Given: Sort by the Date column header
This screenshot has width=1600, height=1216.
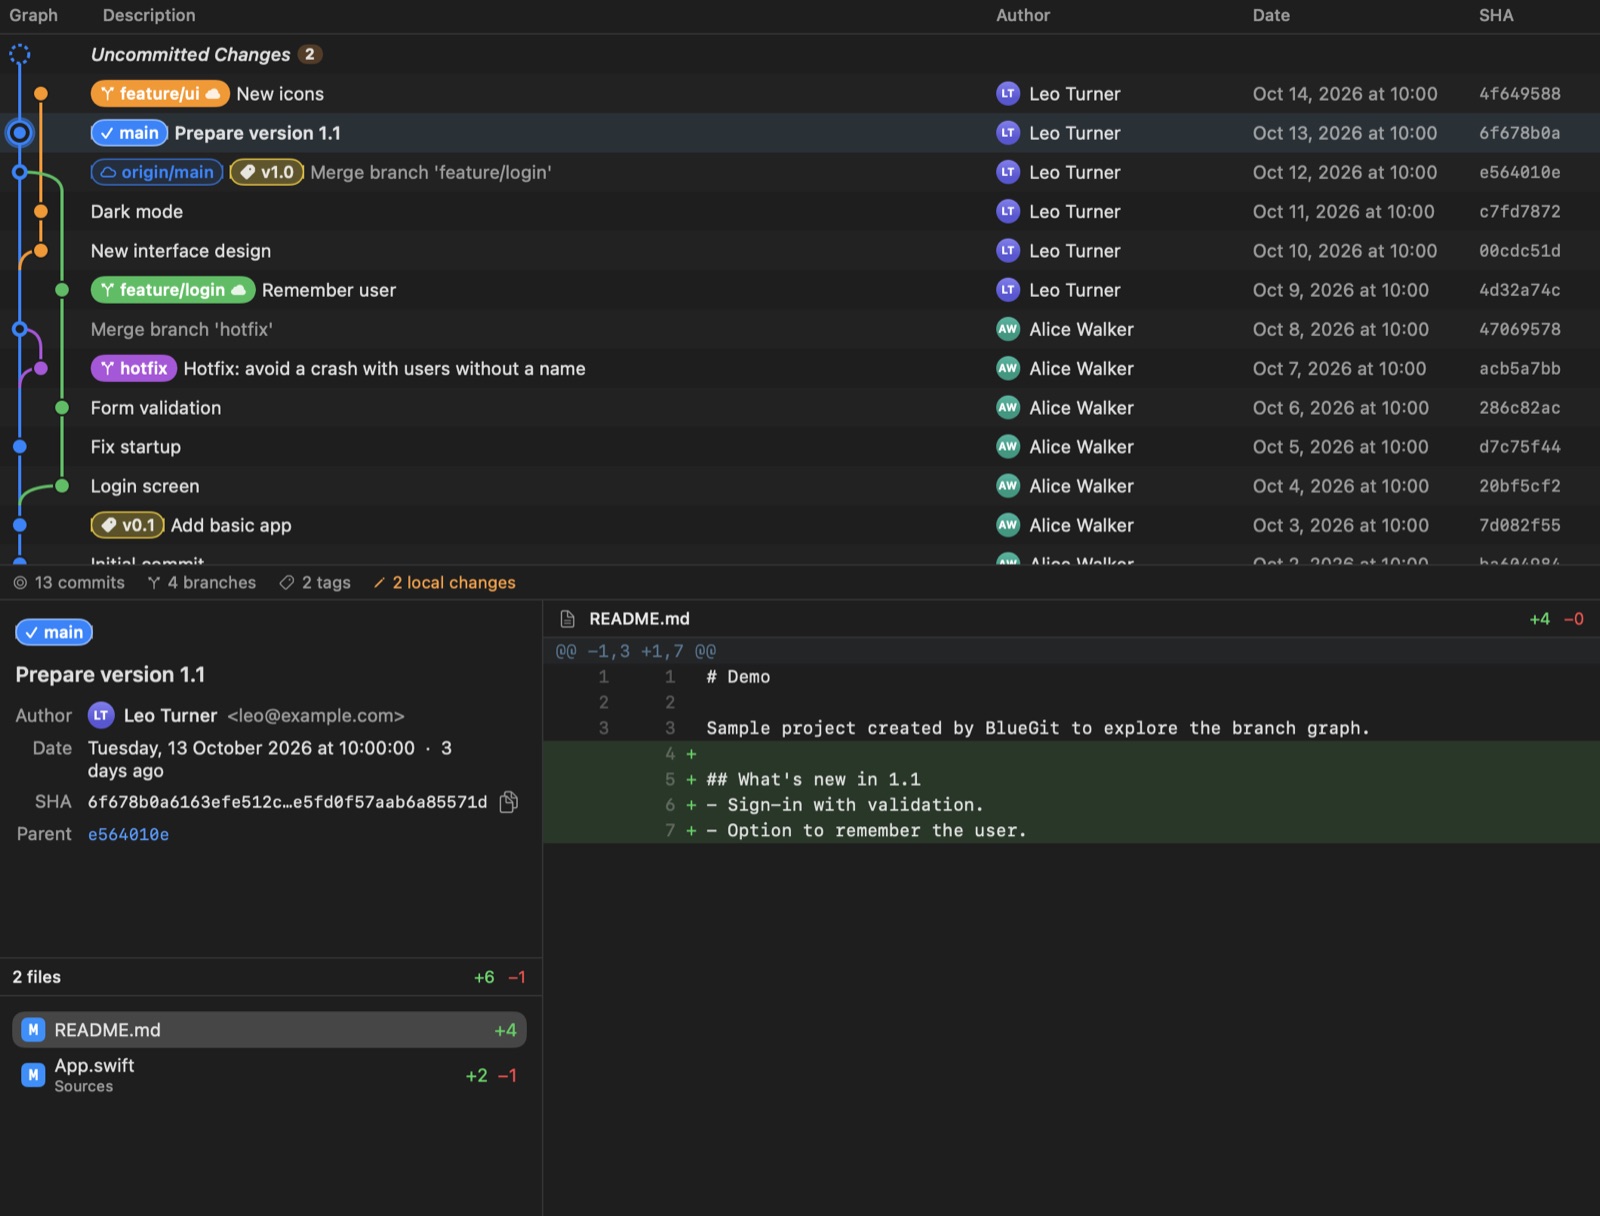Looking at the screenshot, I should pos(1271,15).
